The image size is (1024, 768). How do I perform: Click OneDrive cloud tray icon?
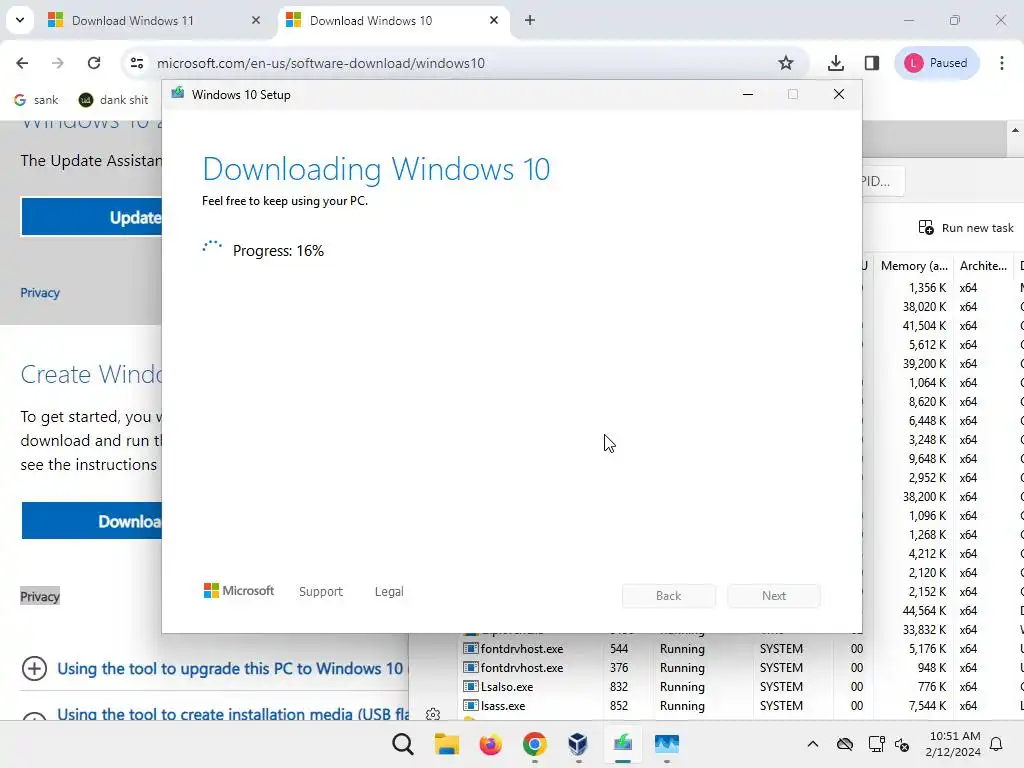point(845,744)
